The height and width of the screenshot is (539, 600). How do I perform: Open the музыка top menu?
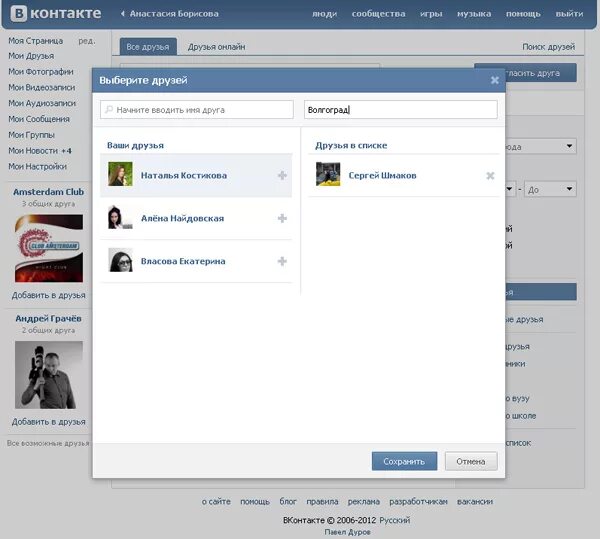474,14
